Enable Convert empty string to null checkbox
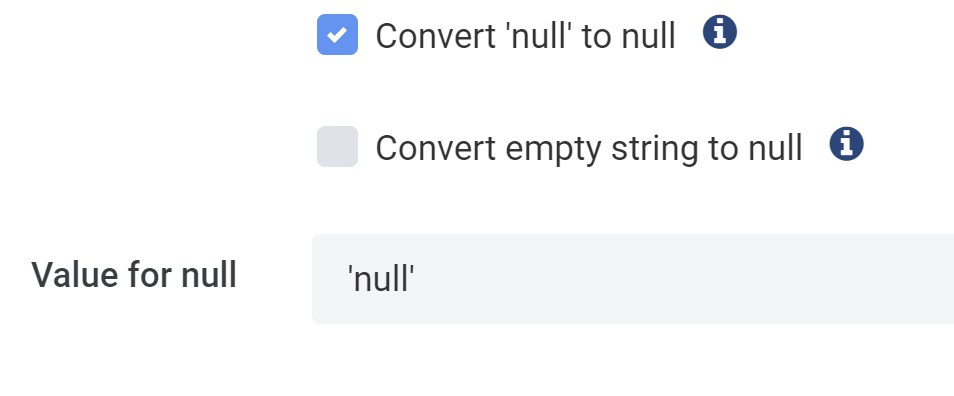This screenshot has height=396, width=954. tap(338, 147)
